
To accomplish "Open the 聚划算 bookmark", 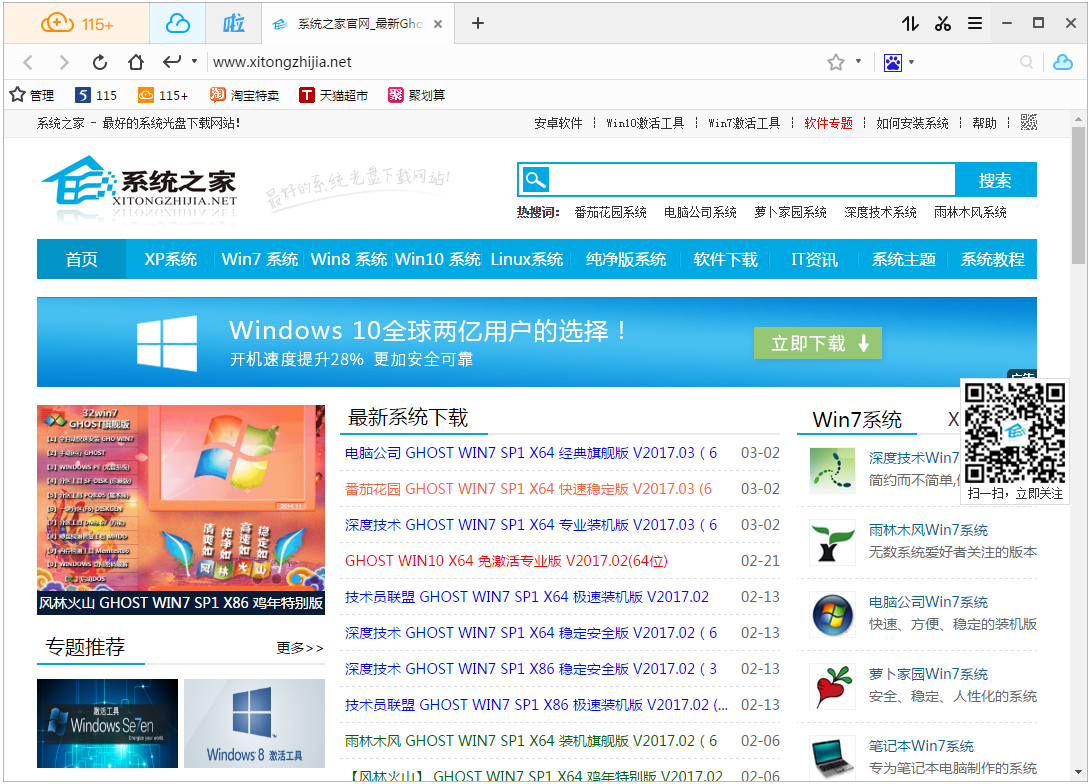I will point(416,95).
